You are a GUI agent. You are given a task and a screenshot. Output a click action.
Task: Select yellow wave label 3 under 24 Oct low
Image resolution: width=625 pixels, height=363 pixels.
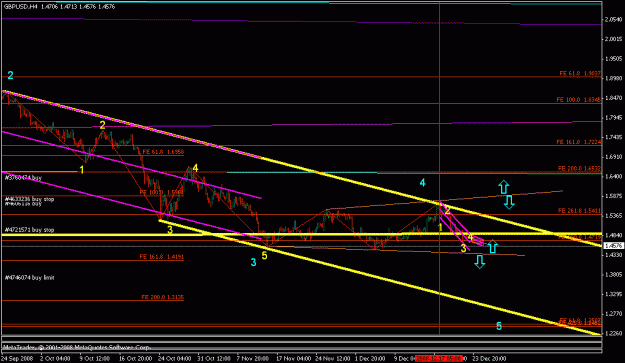170,230
